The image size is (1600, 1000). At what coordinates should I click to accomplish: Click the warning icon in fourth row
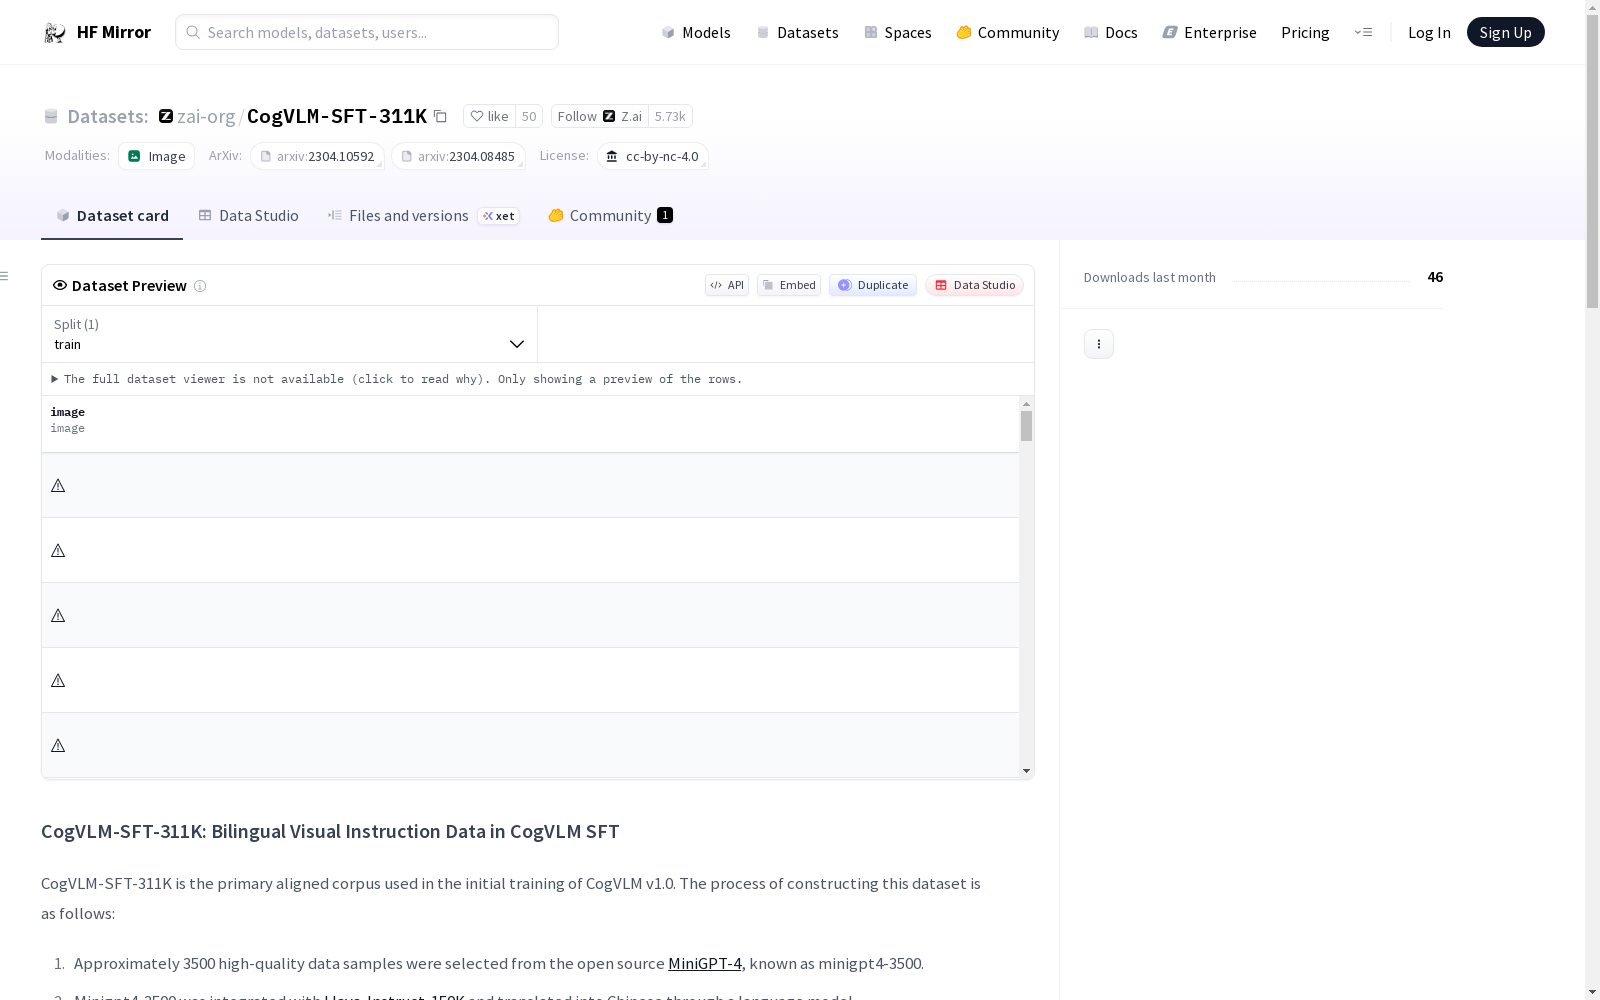point(58,681)
